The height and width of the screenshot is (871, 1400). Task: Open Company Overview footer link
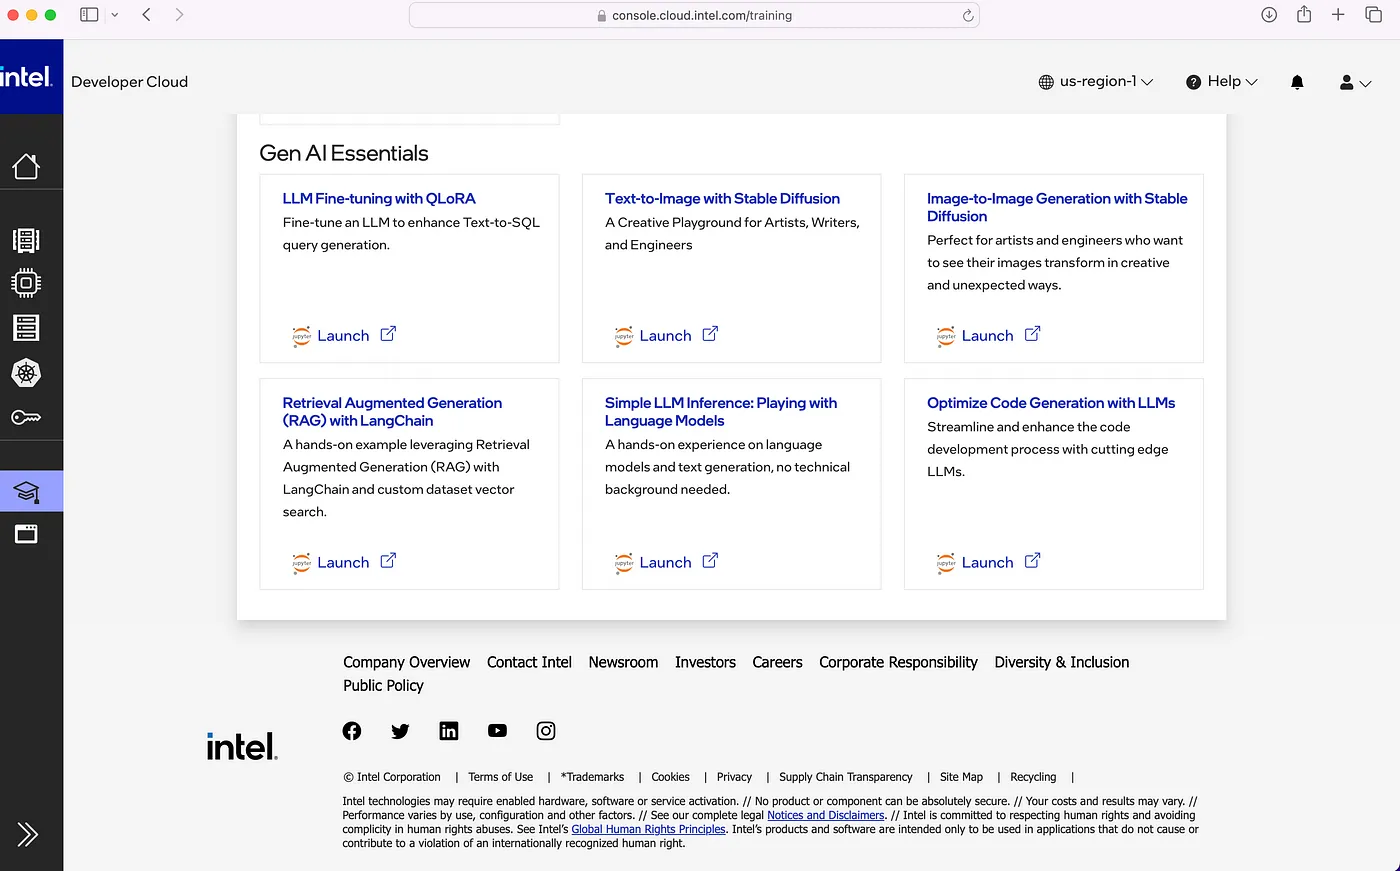(x=406, y=662)
